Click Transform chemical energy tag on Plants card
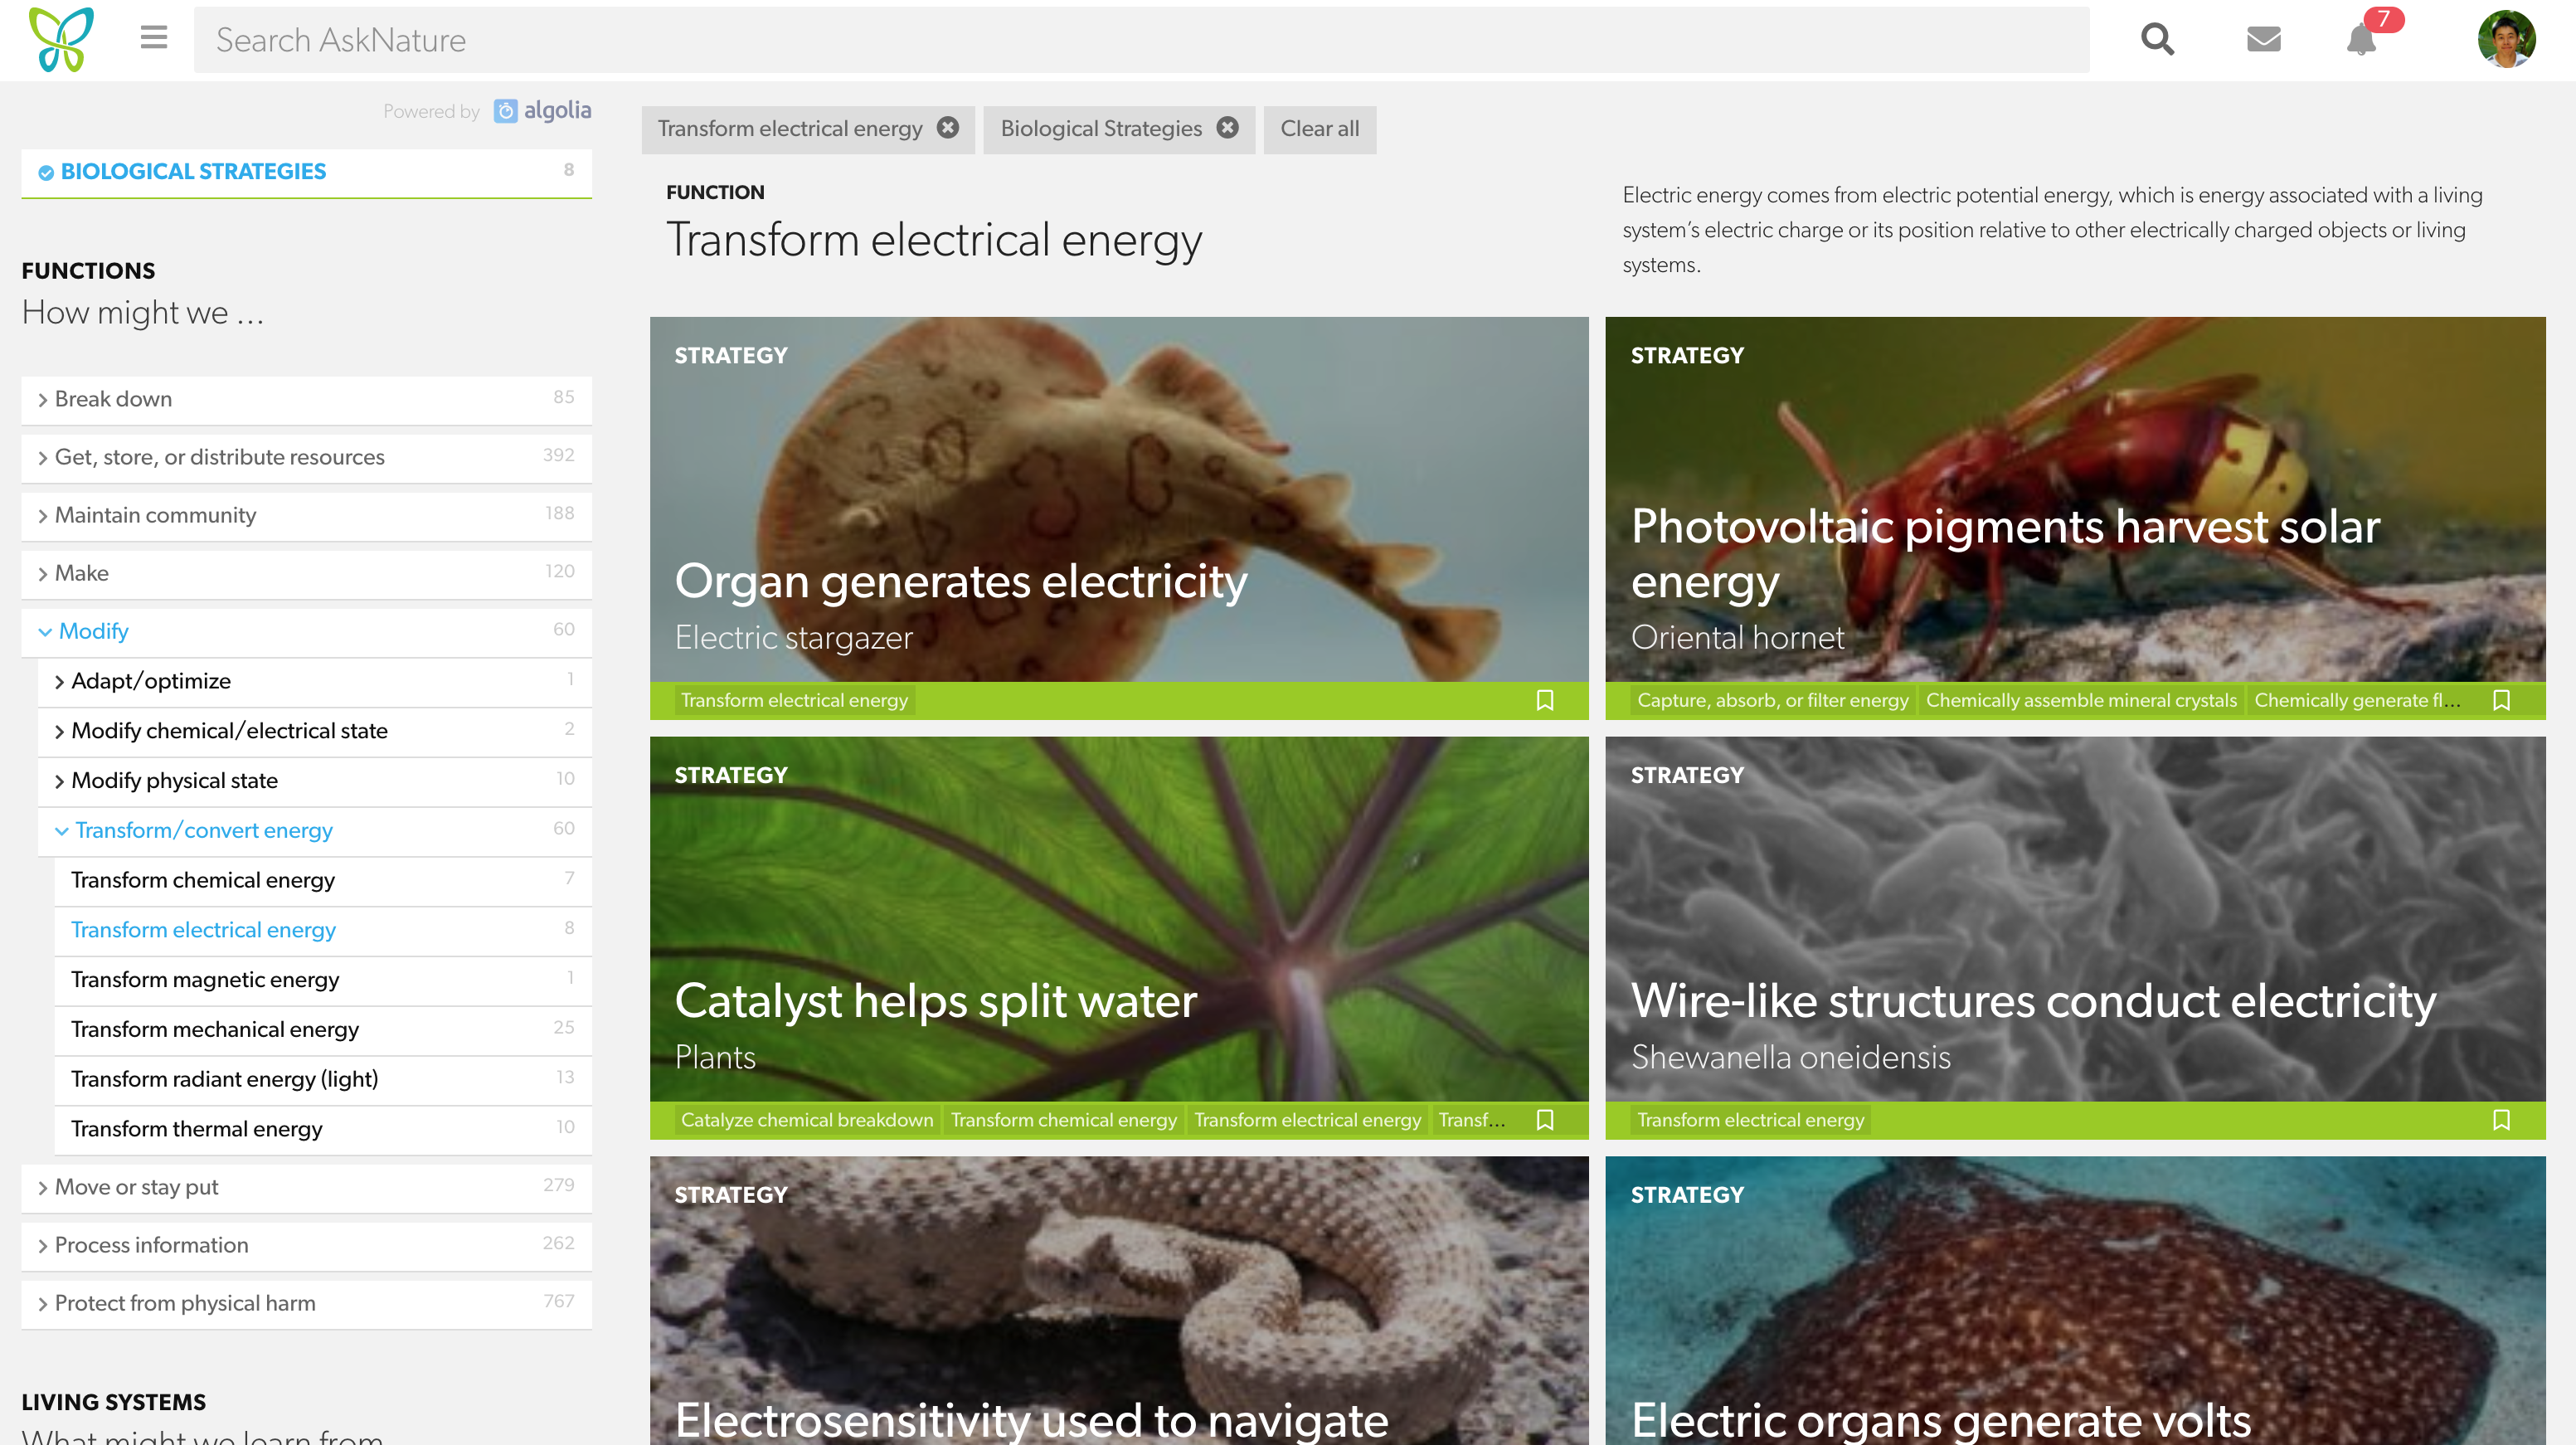The width and height of the screenshot is (2576, 1445). click(1063, 1120)
